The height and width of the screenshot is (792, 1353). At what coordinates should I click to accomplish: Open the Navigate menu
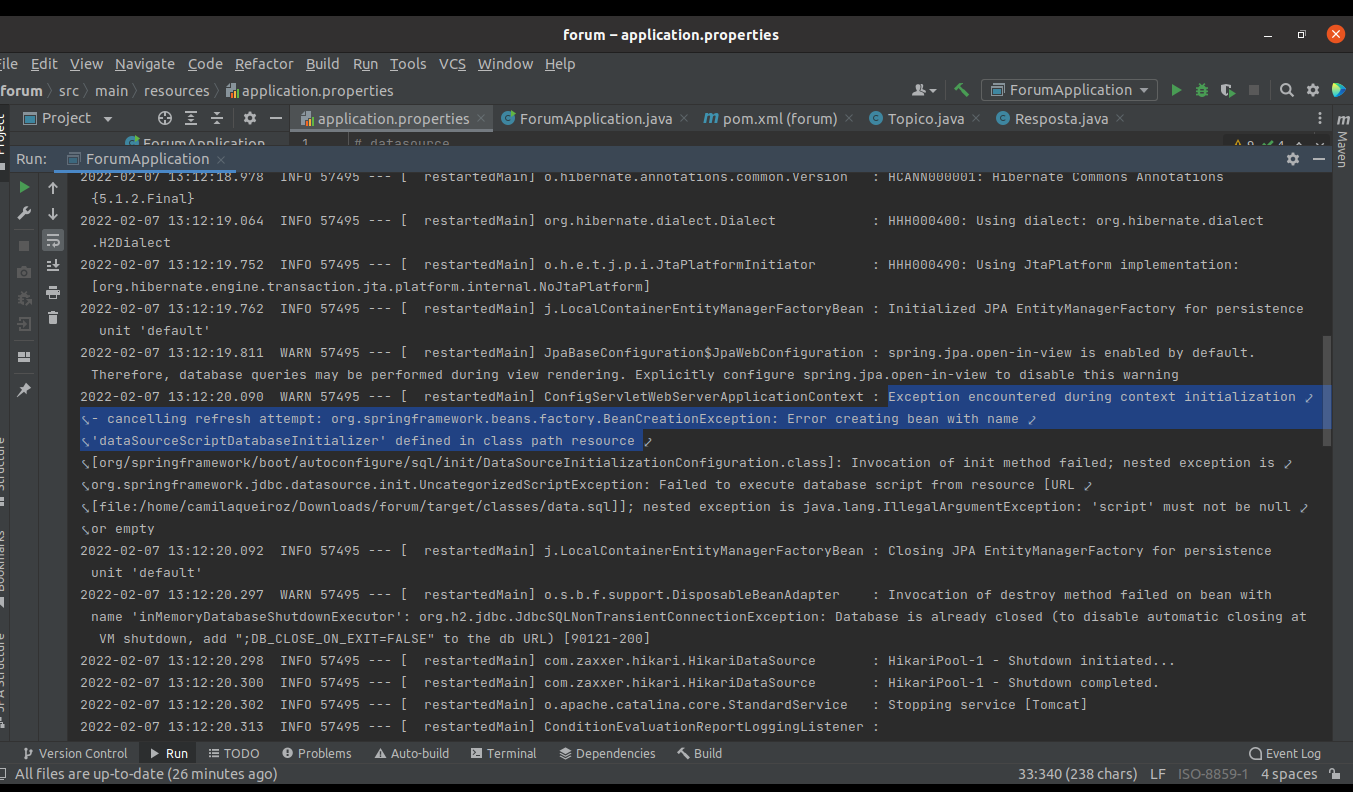click(x=145, y=64)
